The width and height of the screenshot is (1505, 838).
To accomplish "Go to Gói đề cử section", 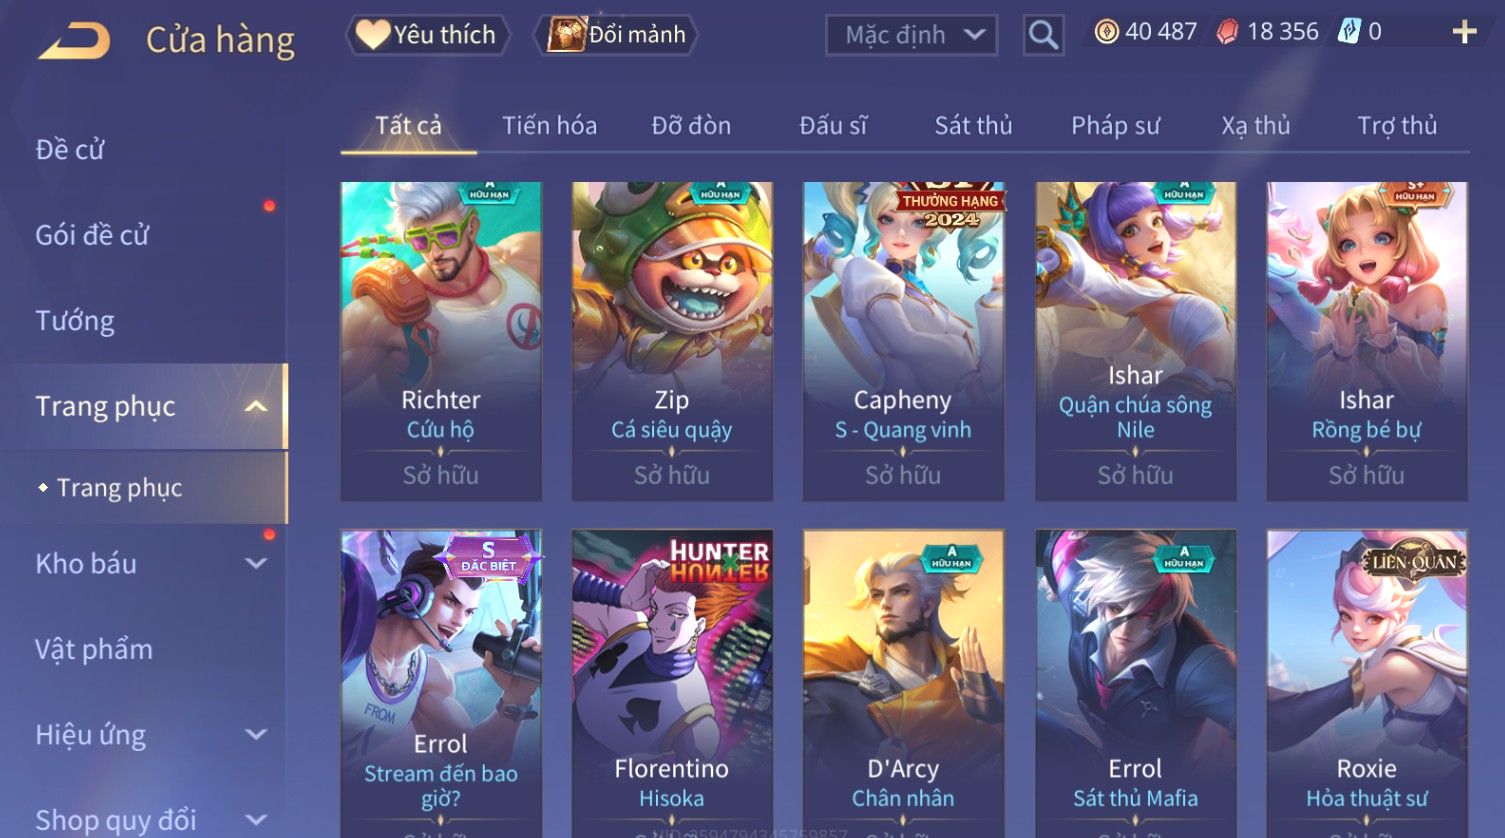I will pos(92,235).
